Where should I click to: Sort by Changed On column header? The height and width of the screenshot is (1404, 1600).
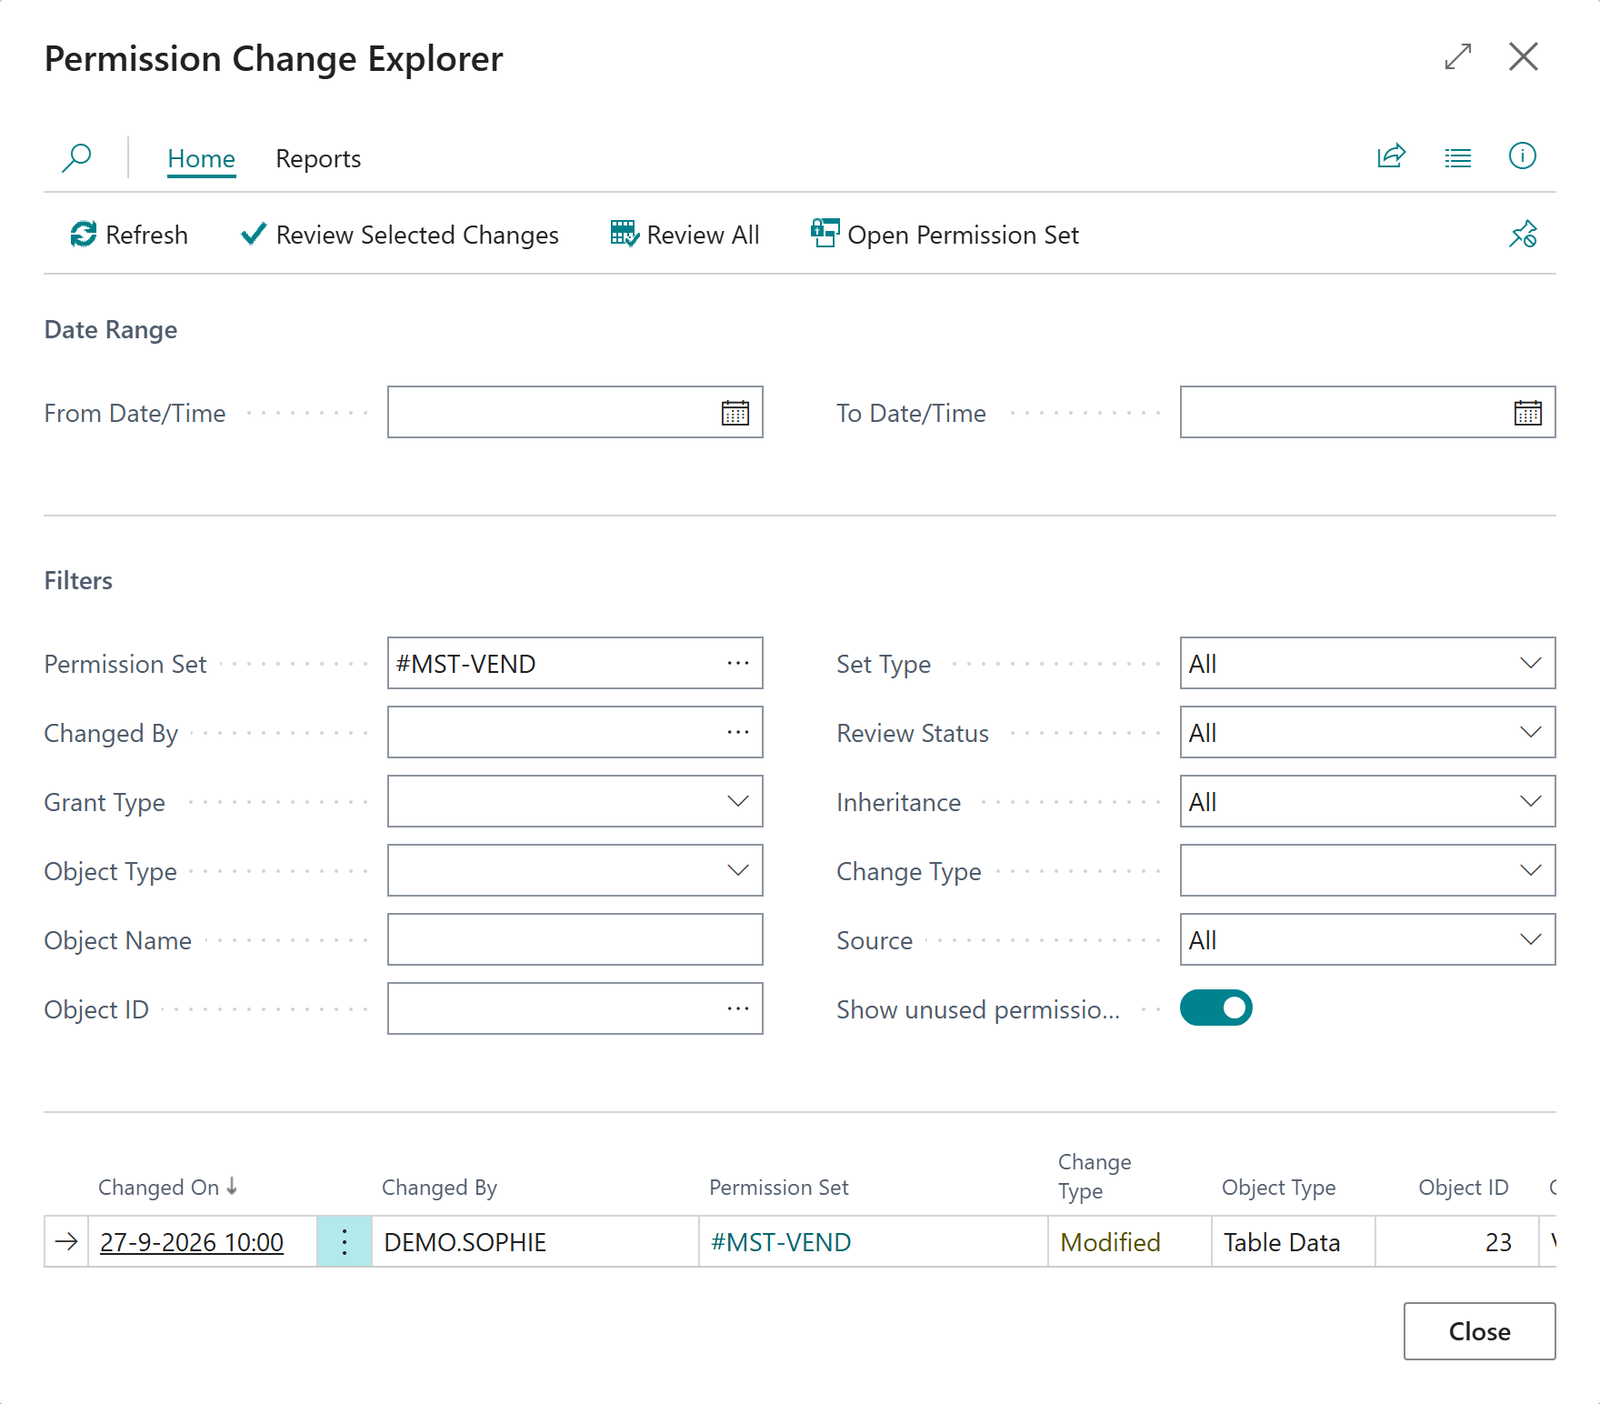click(x=168, y=1187)
